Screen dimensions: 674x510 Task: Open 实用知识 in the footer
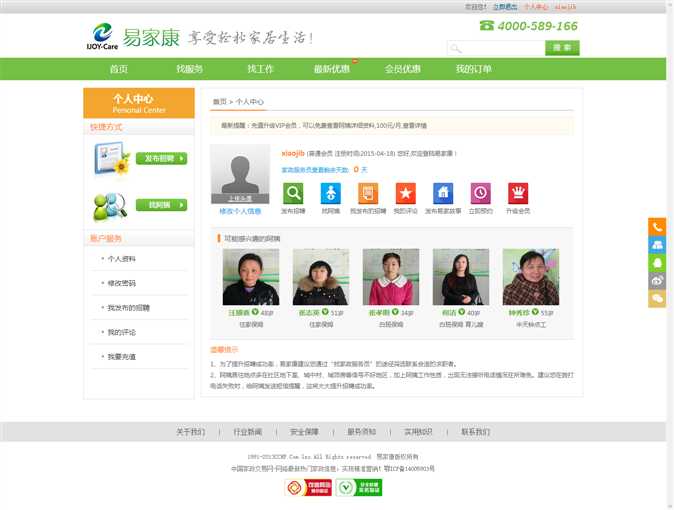click(x=418, y=432)
